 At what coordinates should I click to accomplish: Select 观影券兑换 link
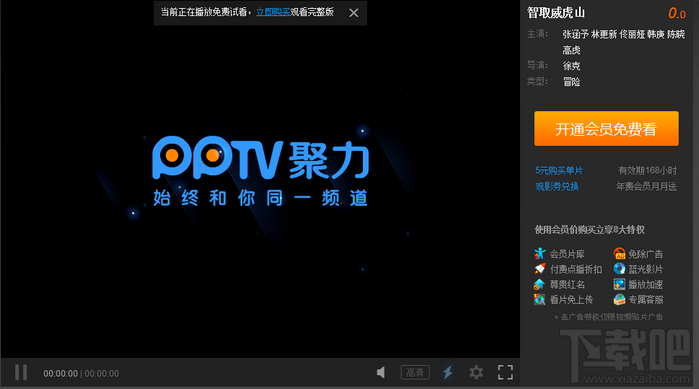tap(557, 187)
